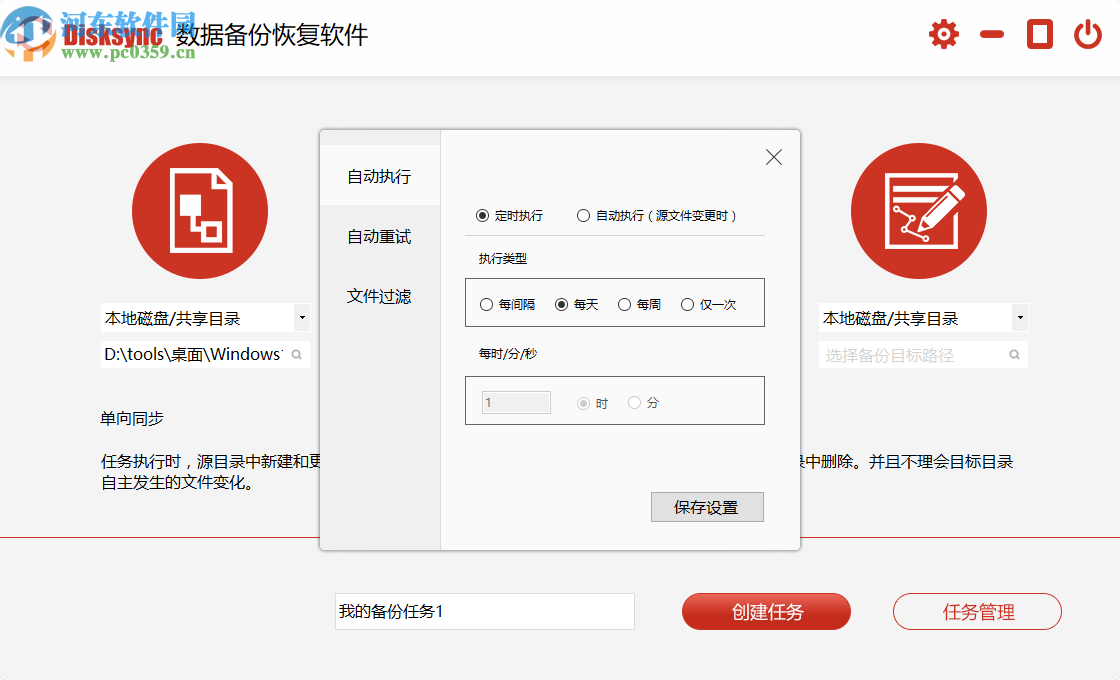Choose the 每间隔 execution type
This screenshot has width=1120, height=680.
486,304
